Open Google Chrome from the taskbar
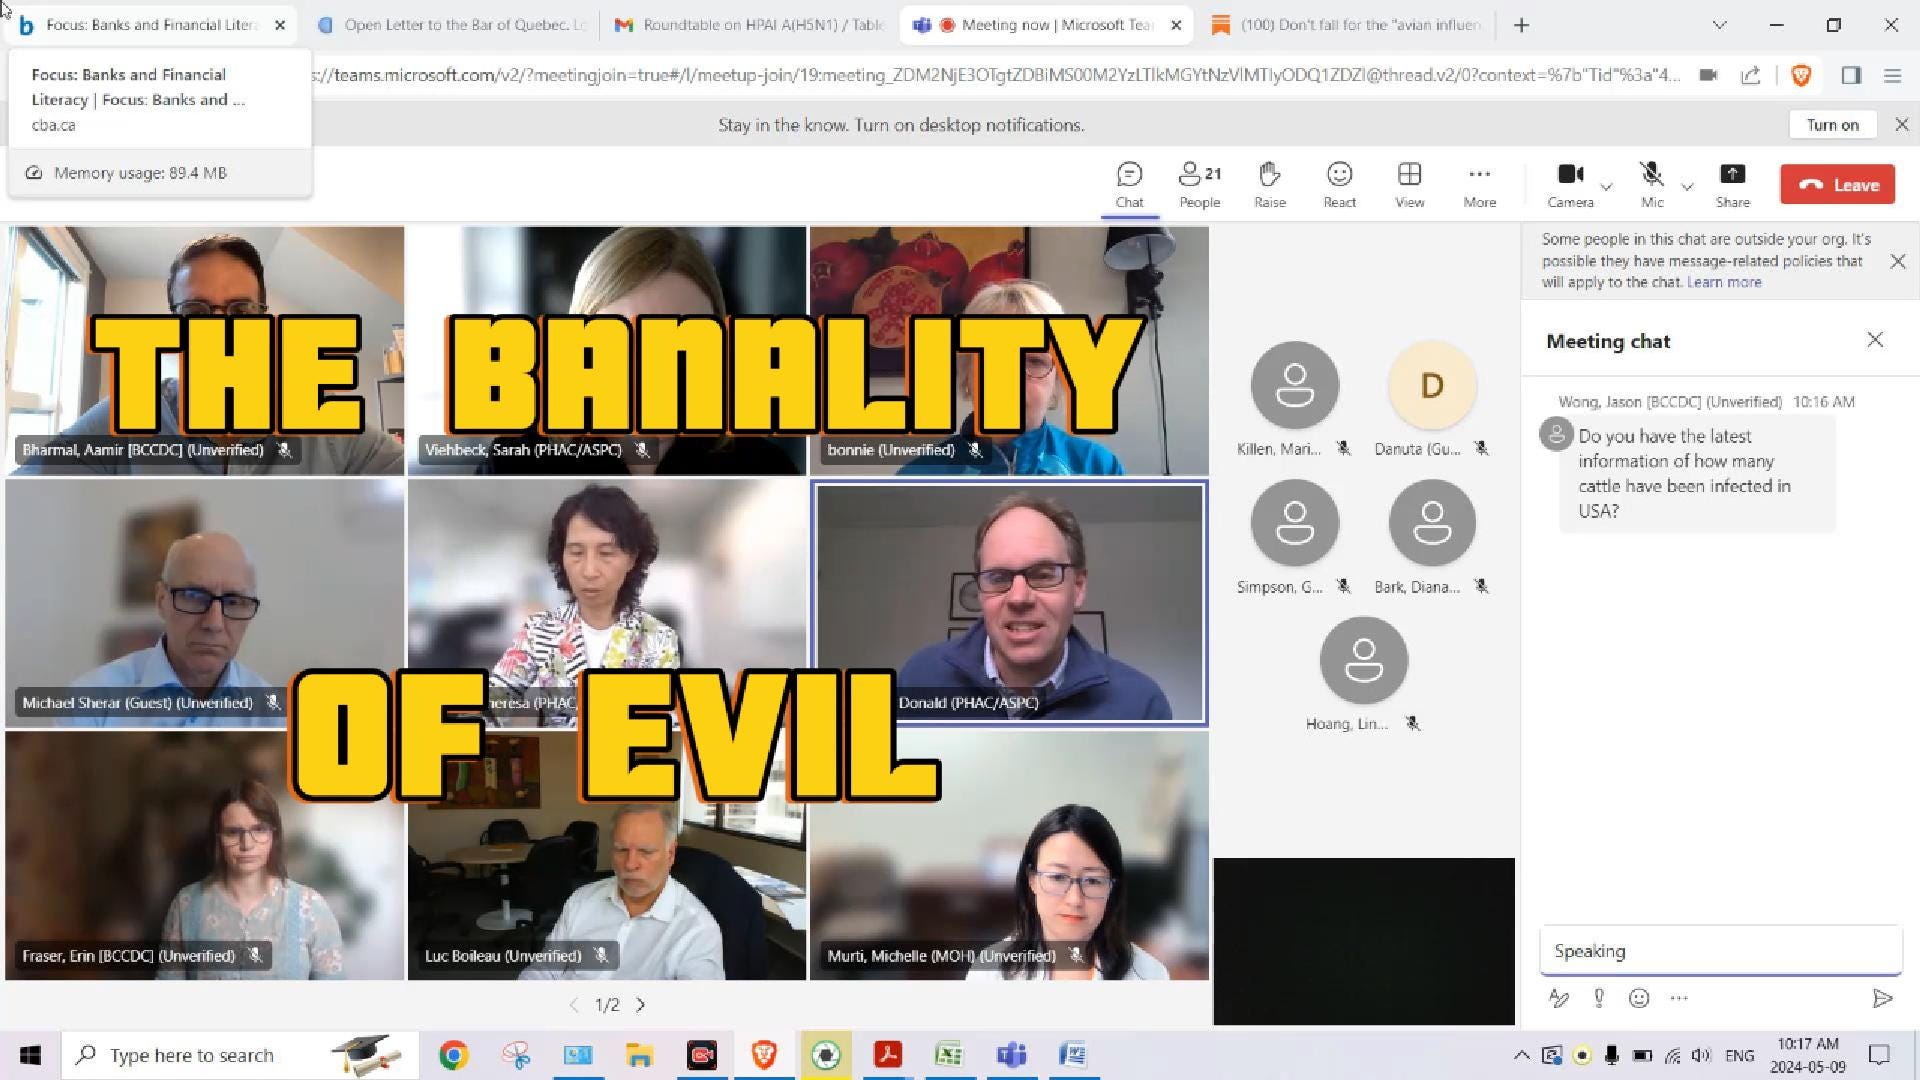 453,1055
